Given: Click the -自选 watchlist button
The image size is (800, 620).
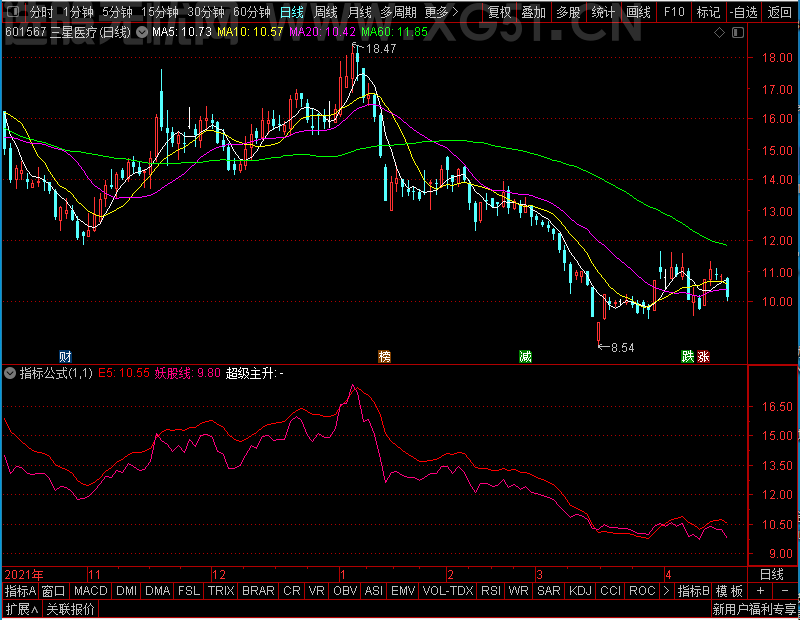Looking at the screenshot, I should [x=743, y=12].
